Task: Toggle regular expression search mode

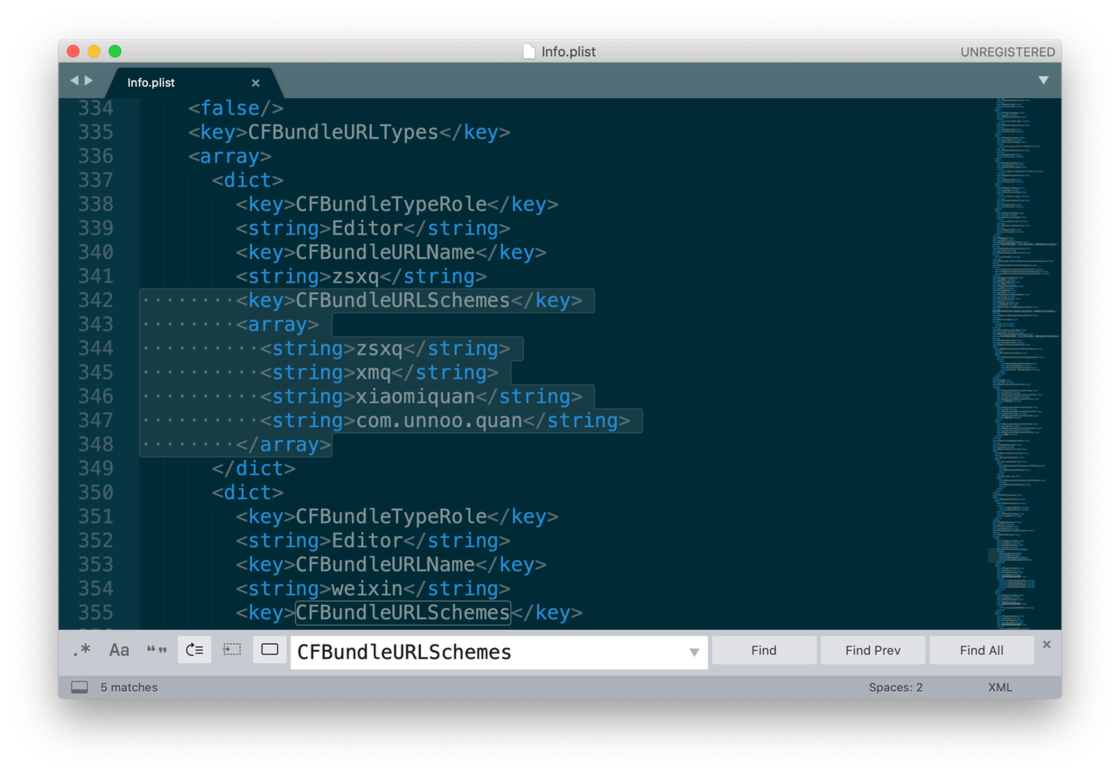Action: [x=81, y=650]
